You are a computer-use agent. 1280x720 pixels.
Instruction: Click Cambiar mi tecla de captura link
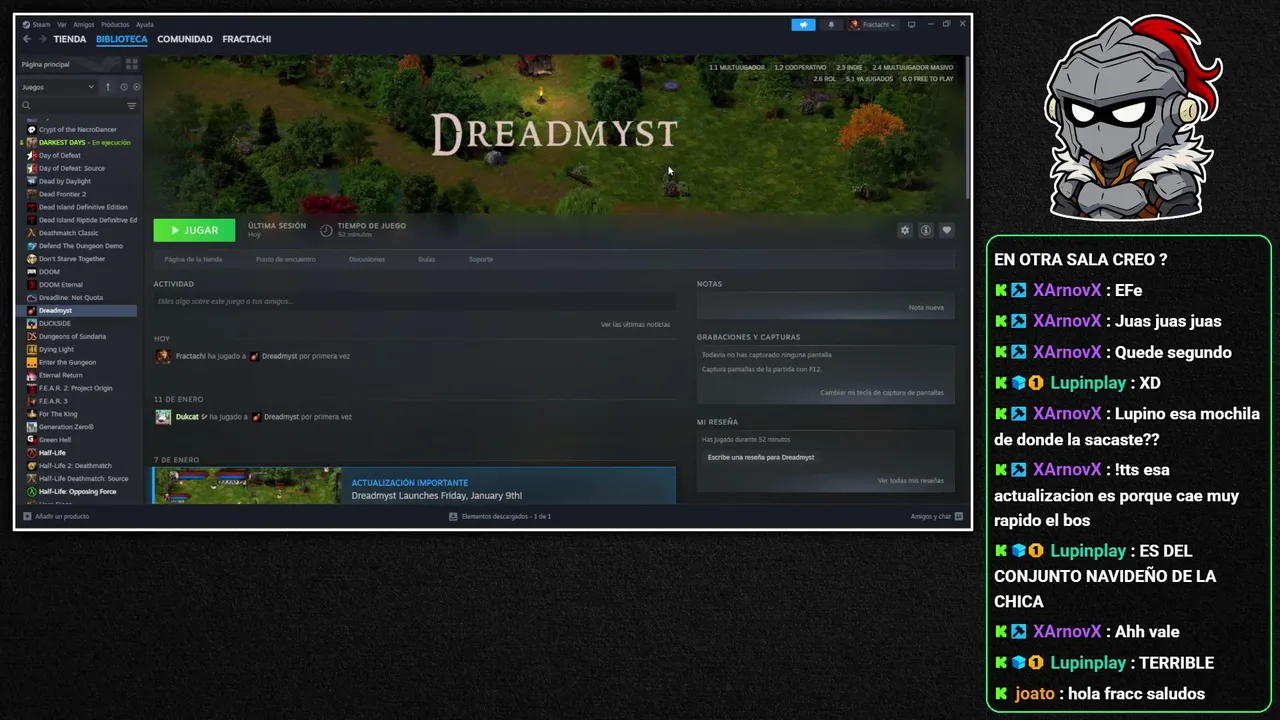click(882, 392)
